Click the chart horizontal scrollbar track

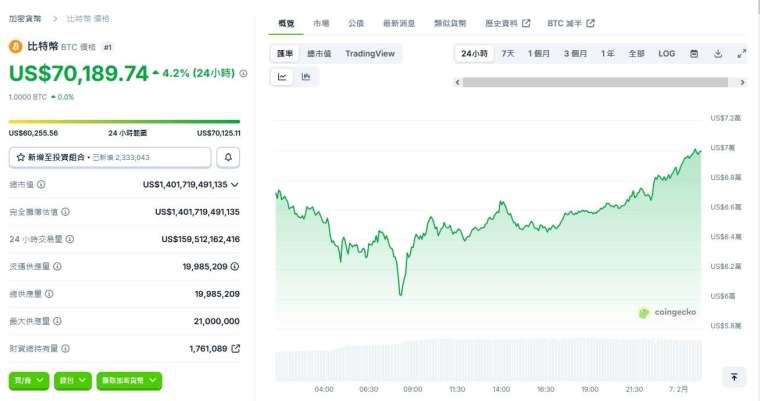[x=600, y=81]
